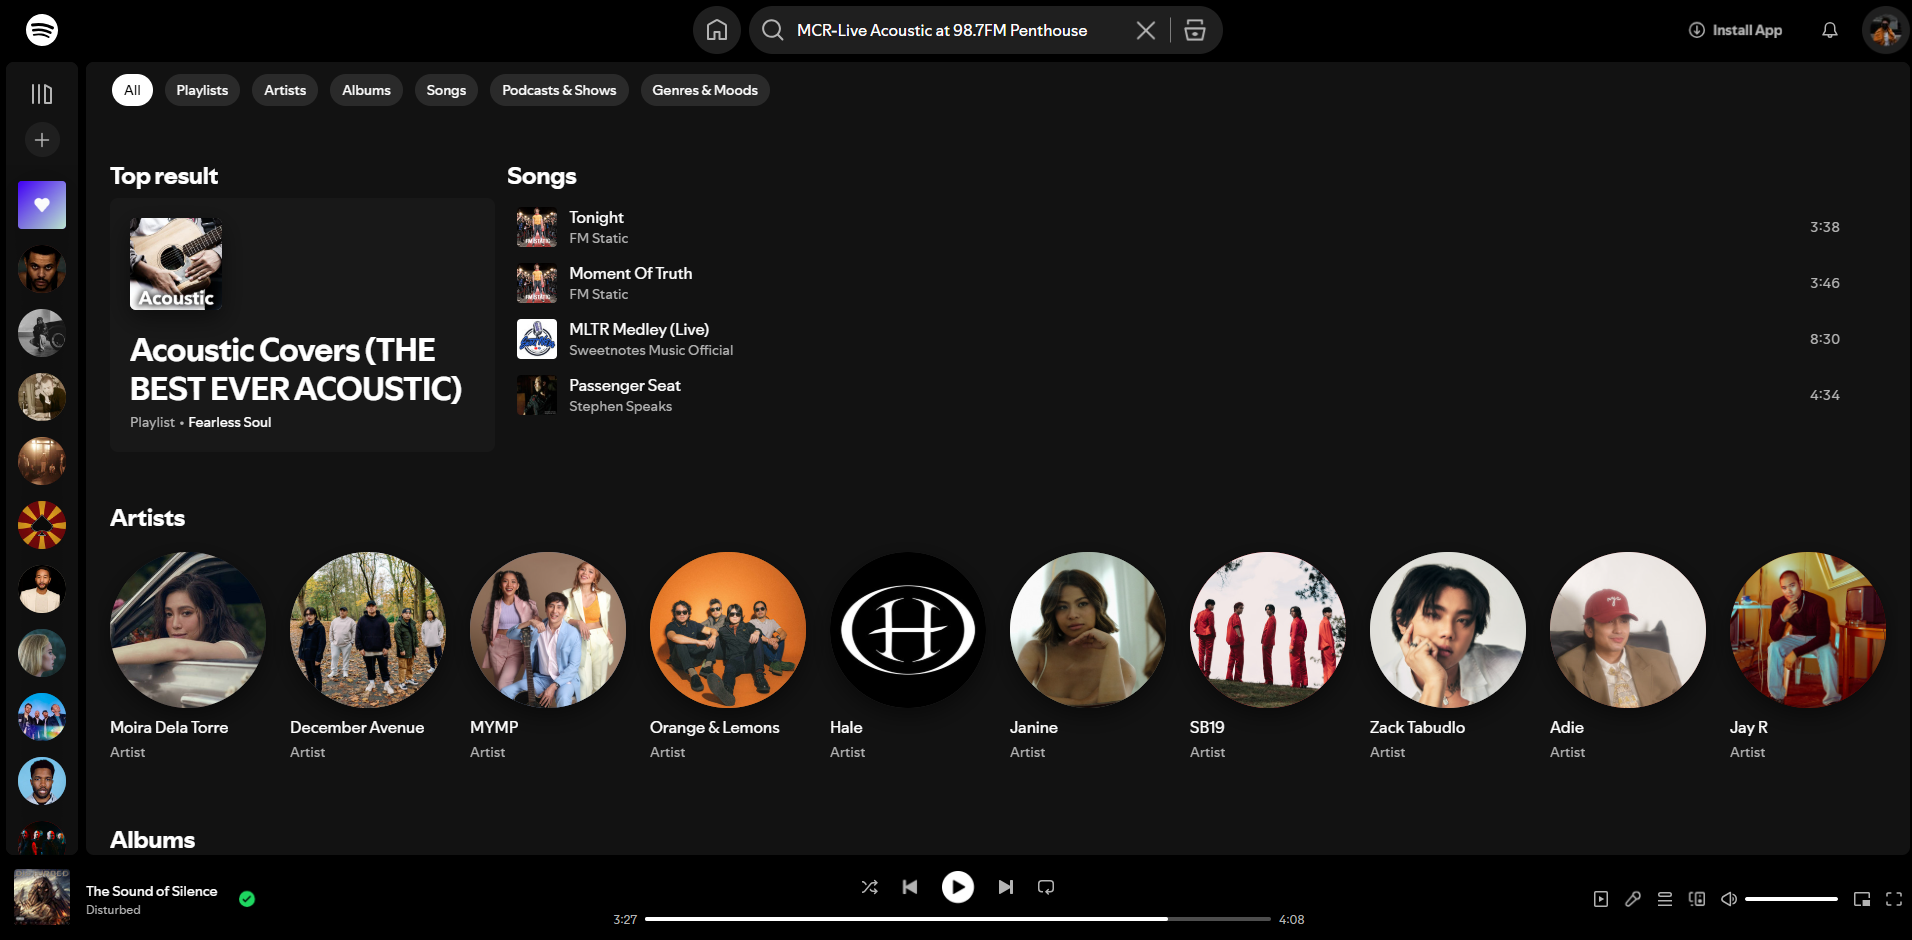
Task: Open the create playlist plus button
Action: (x=42, y=140)
